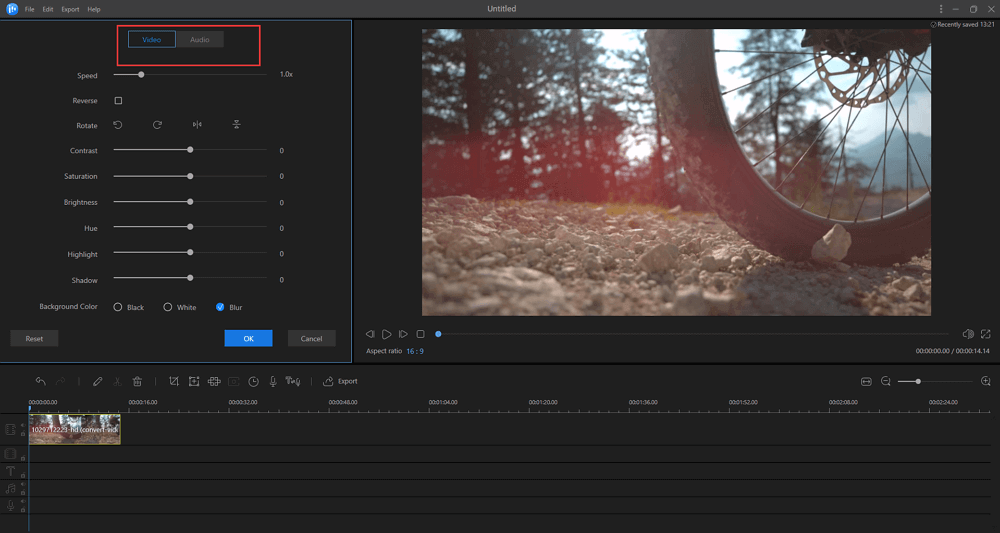Open the three-dot options menu in title bar

click(941, 9)
